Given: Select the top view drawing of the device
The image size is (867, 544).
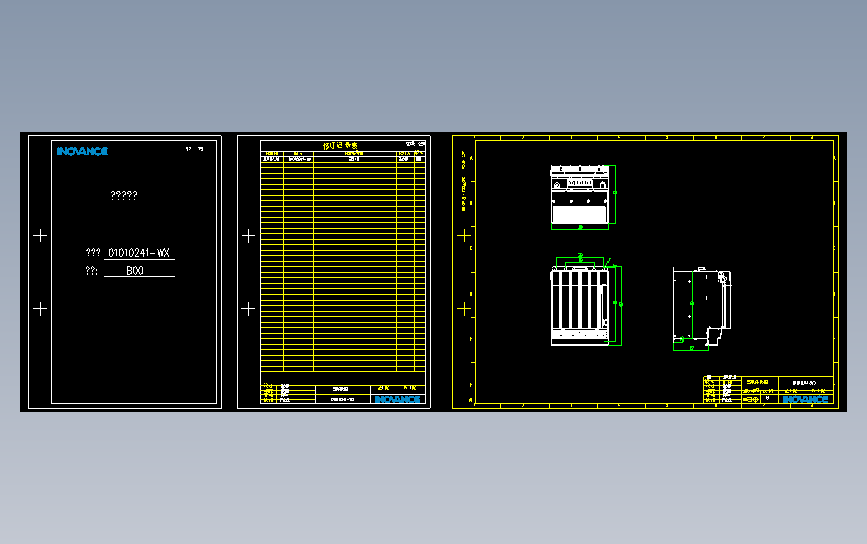Looking at the screenshot, I should pos(580,195).
